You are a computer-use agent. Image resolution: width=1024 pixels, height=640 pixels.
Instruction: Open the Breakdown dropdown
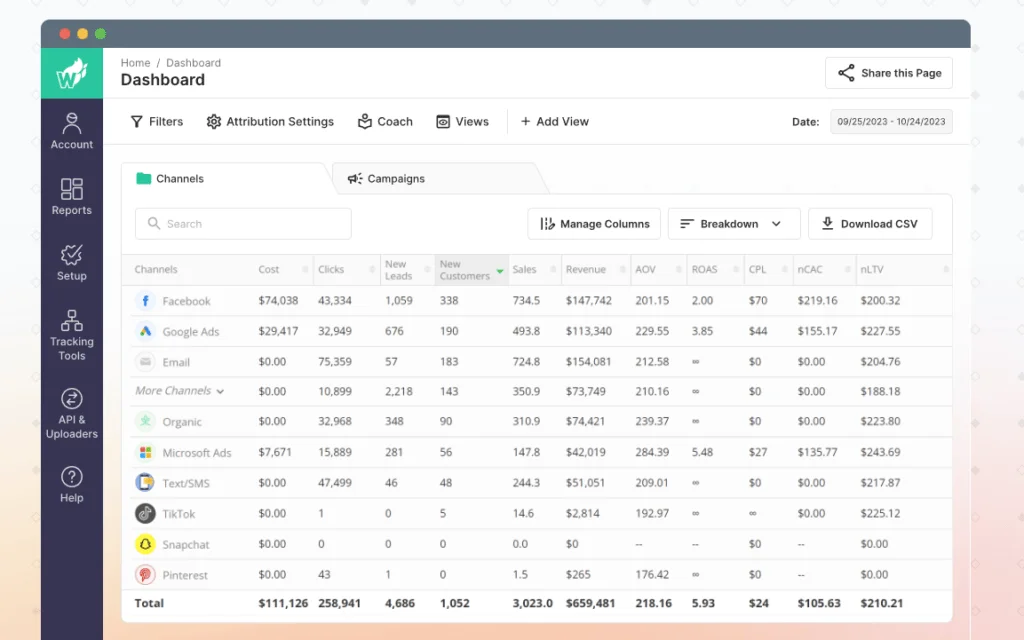pyautogui.click(x=733, y=223)
